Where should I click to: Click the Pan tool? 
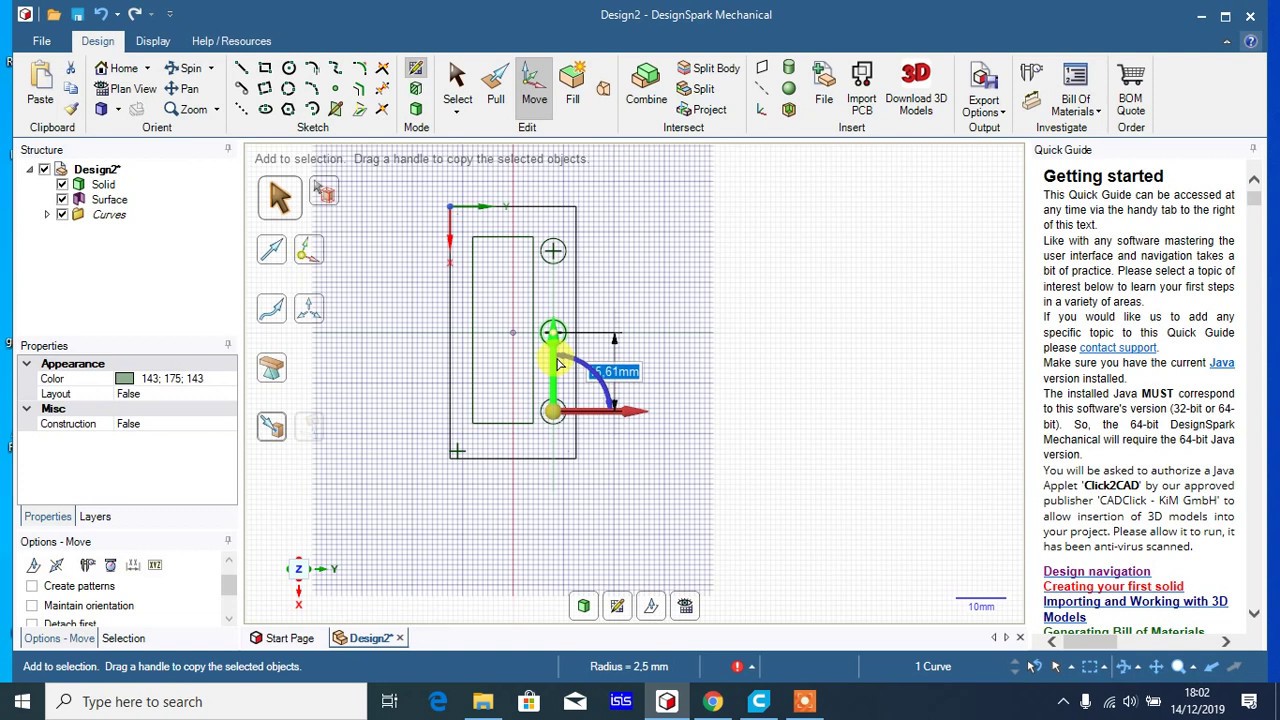coord(181,89)
